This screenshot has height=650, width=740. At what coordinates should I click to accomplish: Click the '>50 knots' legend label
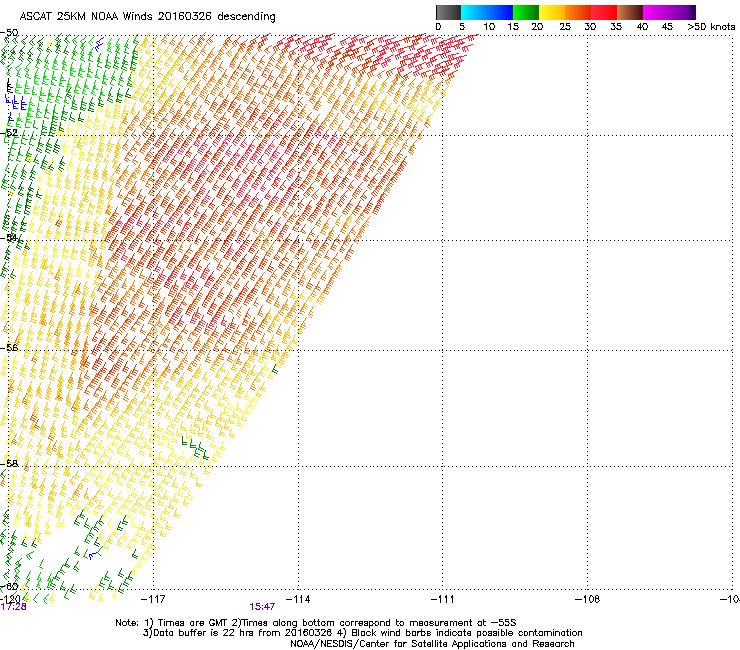click(x=711, y=27)
